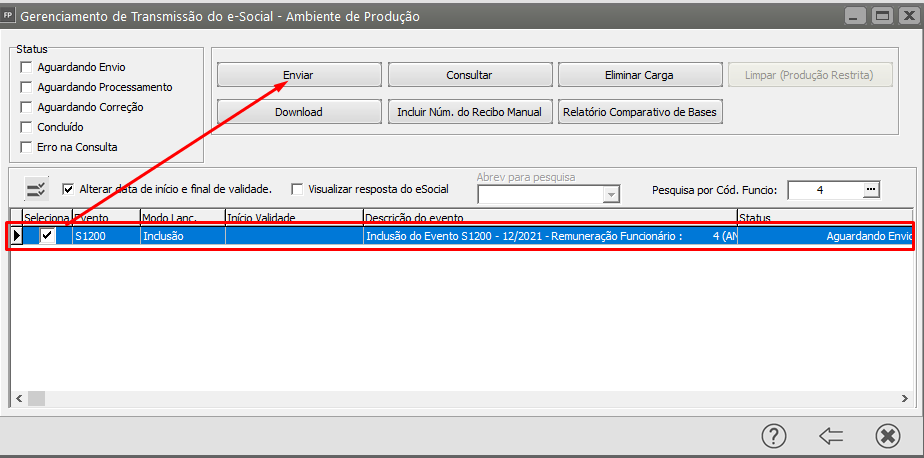The width and height of the screenshot is (924, 458).
Task: Click the Enviar button
Action: [299, 75]
